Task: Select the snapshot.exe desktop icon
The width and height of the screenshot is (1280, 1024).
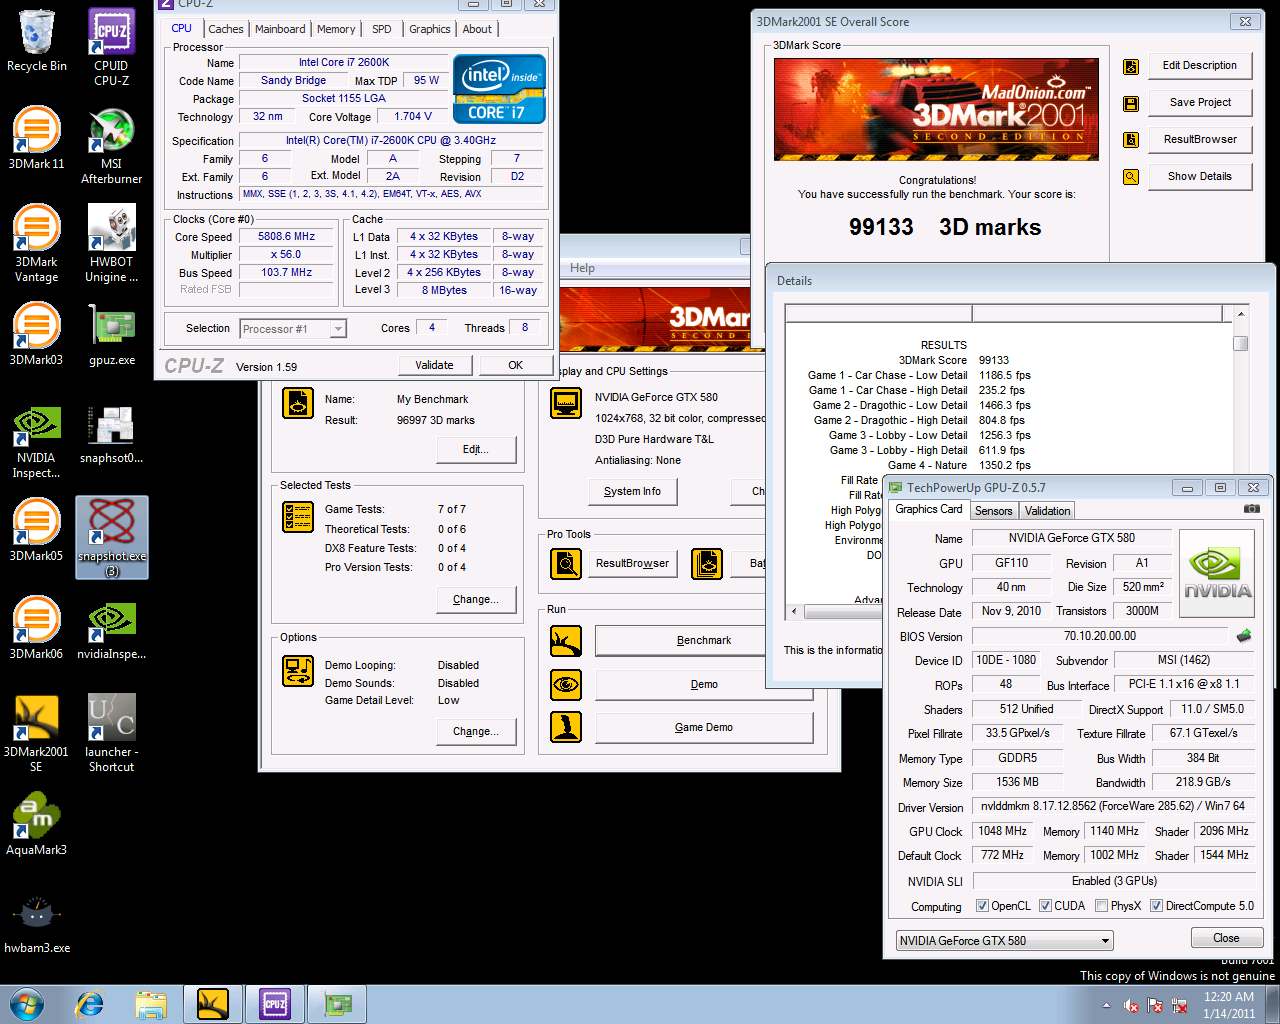Action: (x=112, y=537)
